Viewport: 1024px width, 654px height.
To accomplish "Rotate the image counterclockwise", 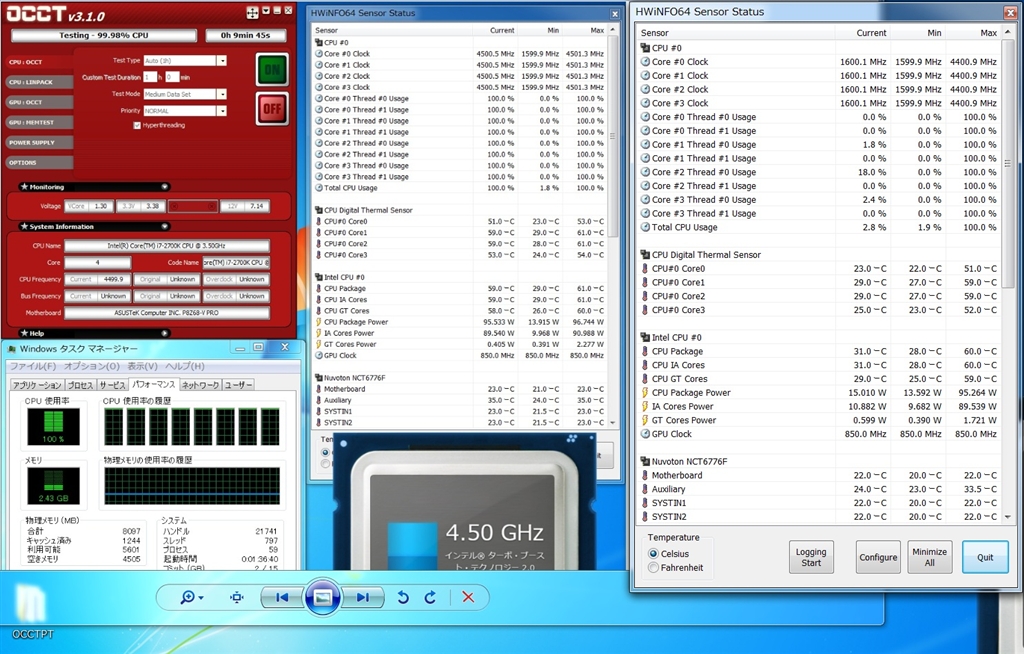I will click(403, 597).
